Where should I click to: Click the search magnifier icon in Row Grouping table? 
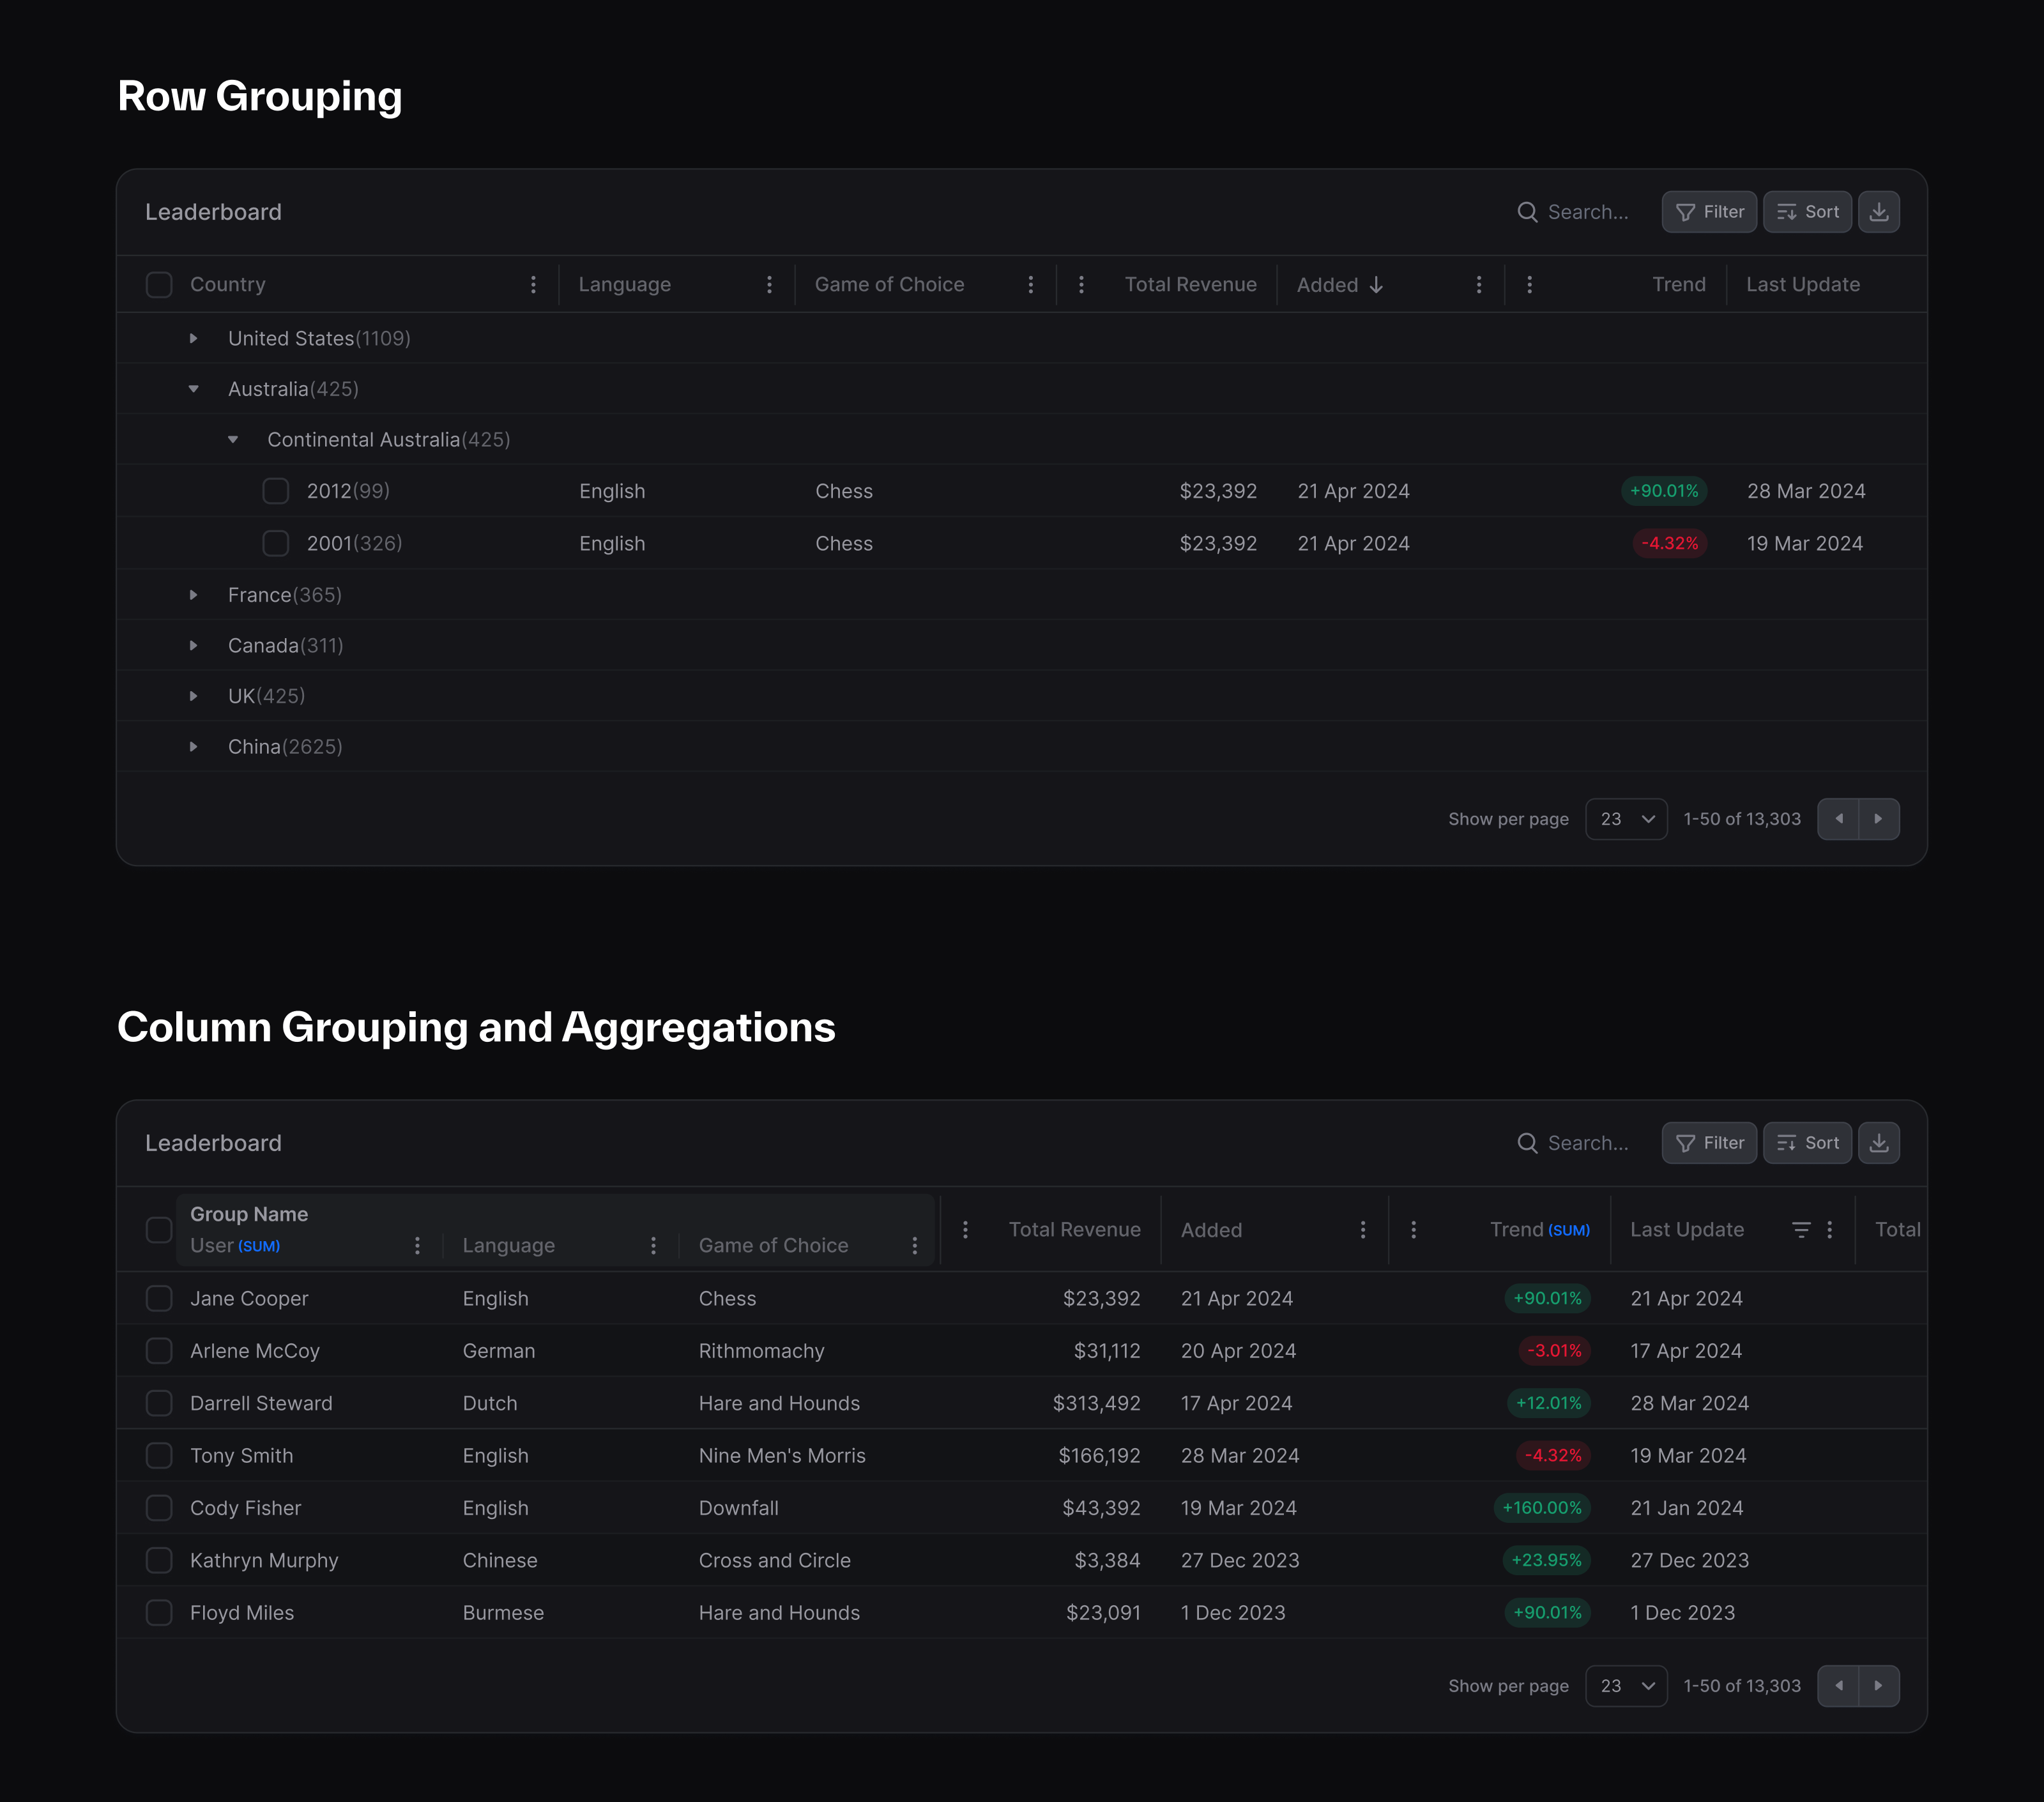click(x=1528, y=211)
